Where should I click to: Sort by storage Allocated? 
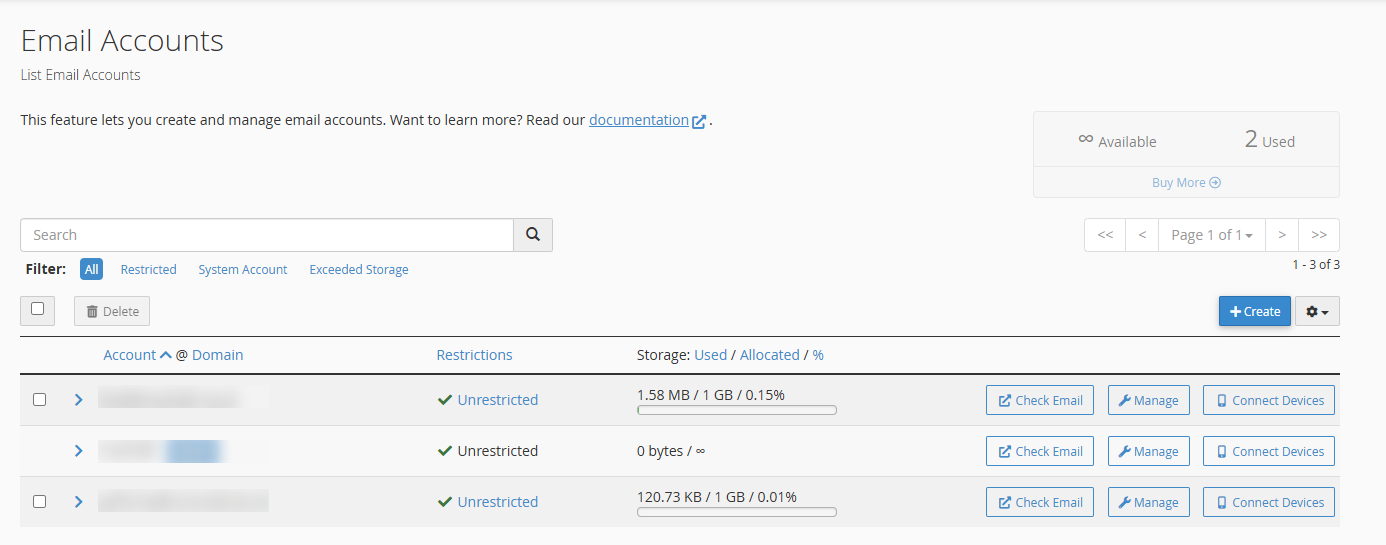pos(770,355)
